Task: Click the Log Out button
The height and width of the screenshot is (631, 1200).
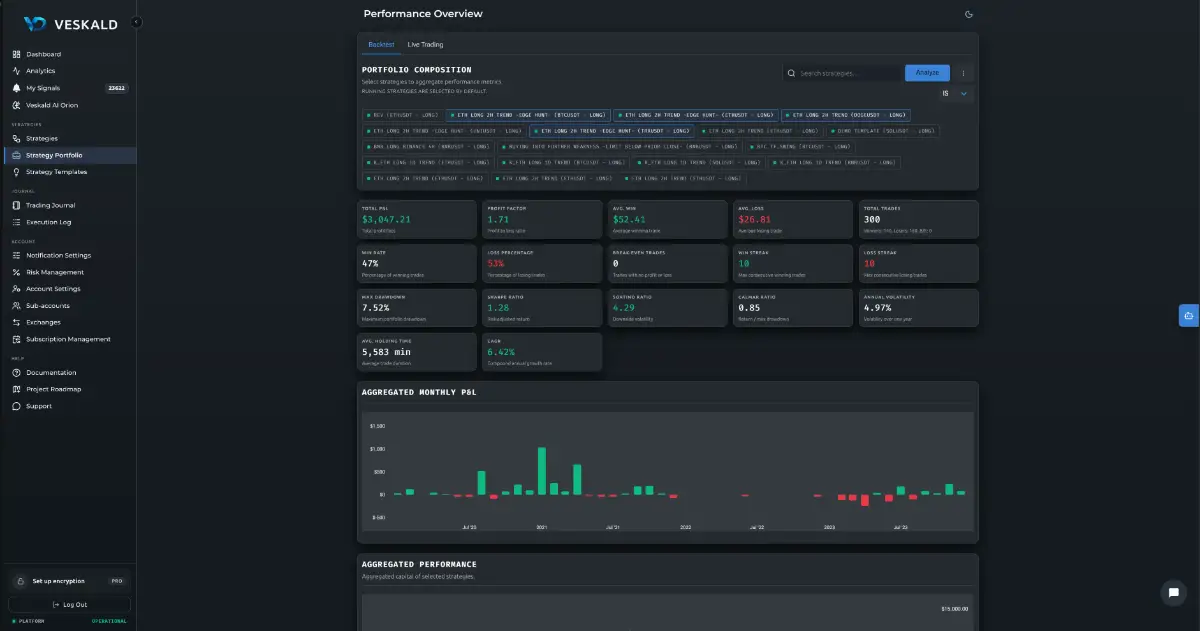Action: (x=69, y=604)
